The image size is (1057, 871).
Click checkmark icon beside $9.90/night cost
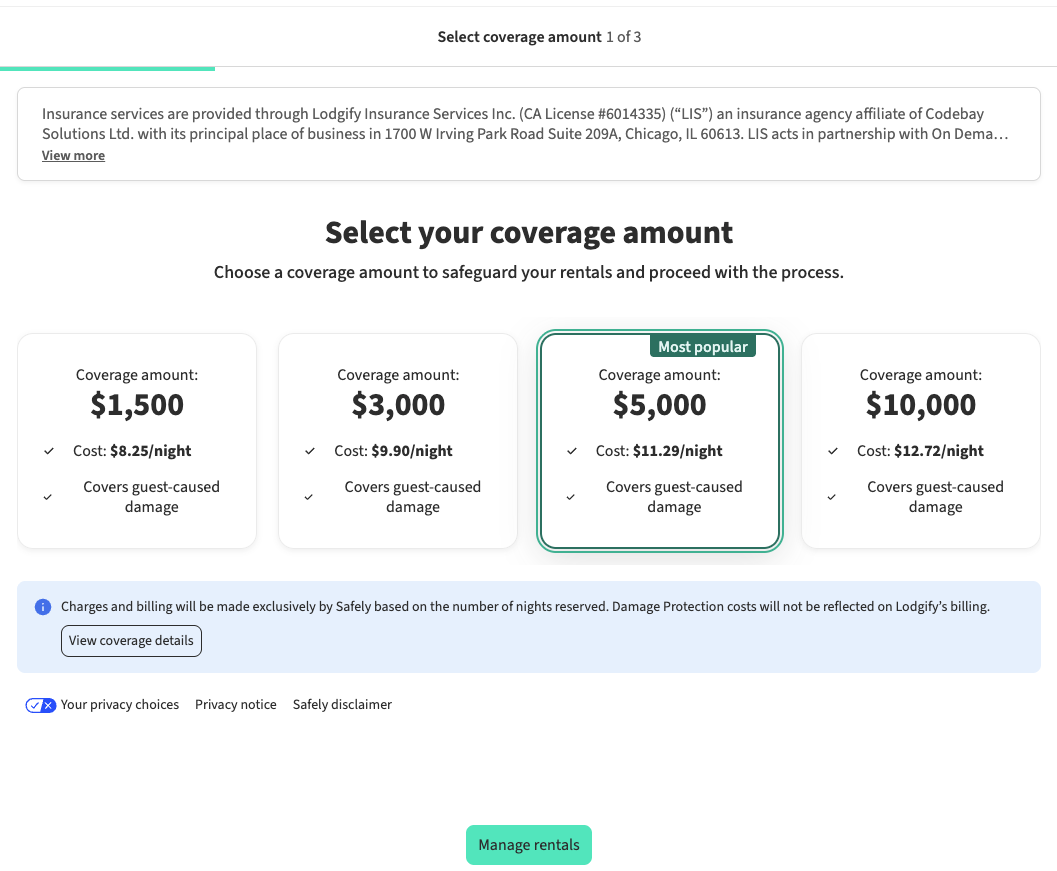click(310, 452)
